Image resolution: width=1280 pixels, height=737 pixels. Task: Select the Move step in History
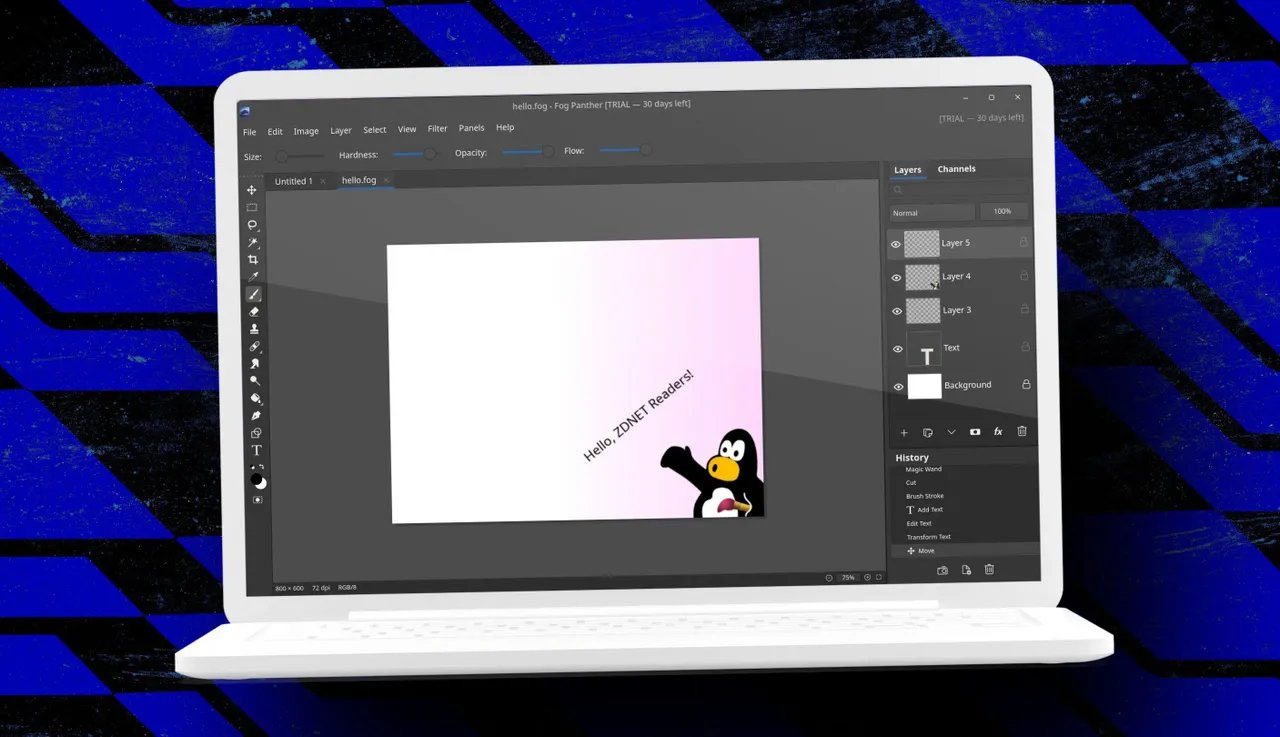pos(923,550)
